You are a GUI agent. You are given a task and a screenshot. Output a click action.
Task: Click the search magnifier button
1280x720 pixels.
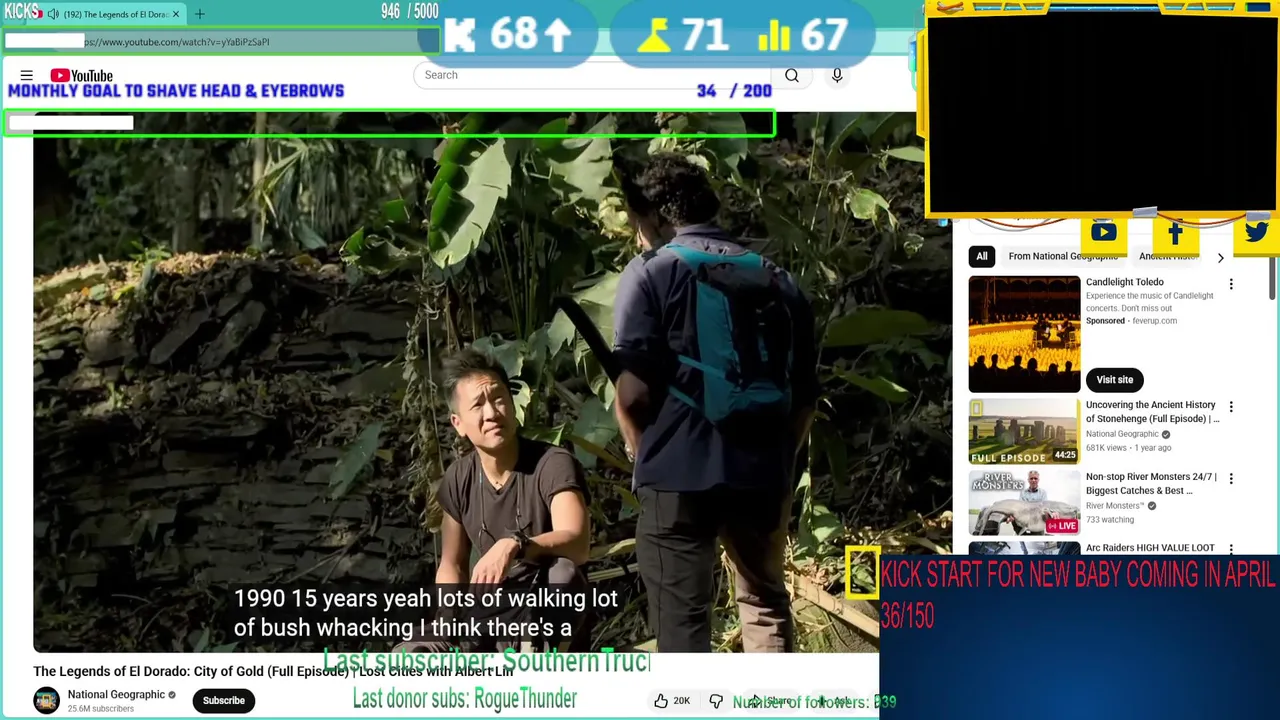(792, 75)
